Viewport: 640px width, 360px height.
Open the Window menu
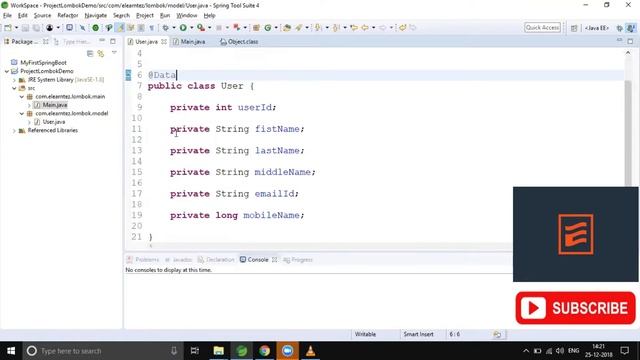[187, 16]
